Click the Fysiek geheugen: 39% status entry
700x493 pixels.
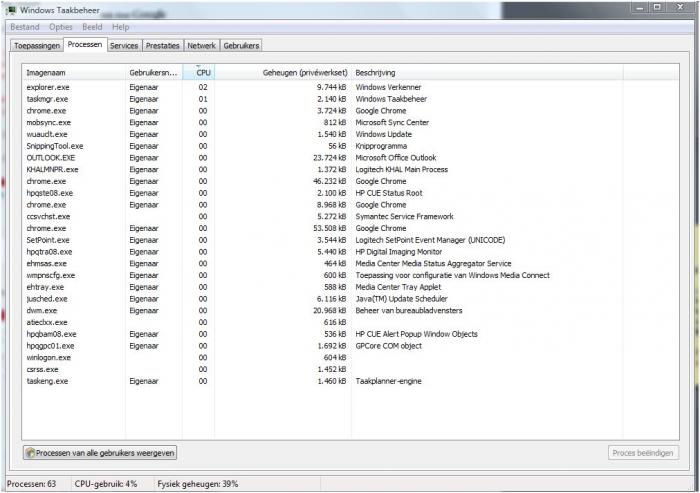click(198, 484)
